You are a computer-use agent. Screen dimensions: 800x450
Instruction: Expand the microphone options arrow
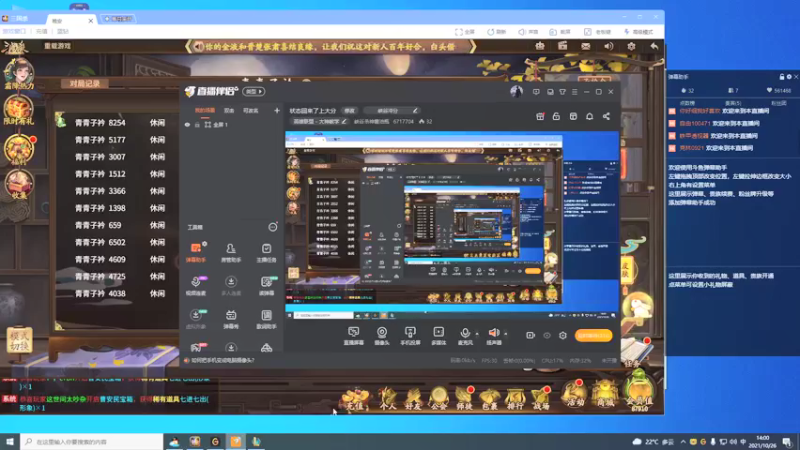[477, 334]
